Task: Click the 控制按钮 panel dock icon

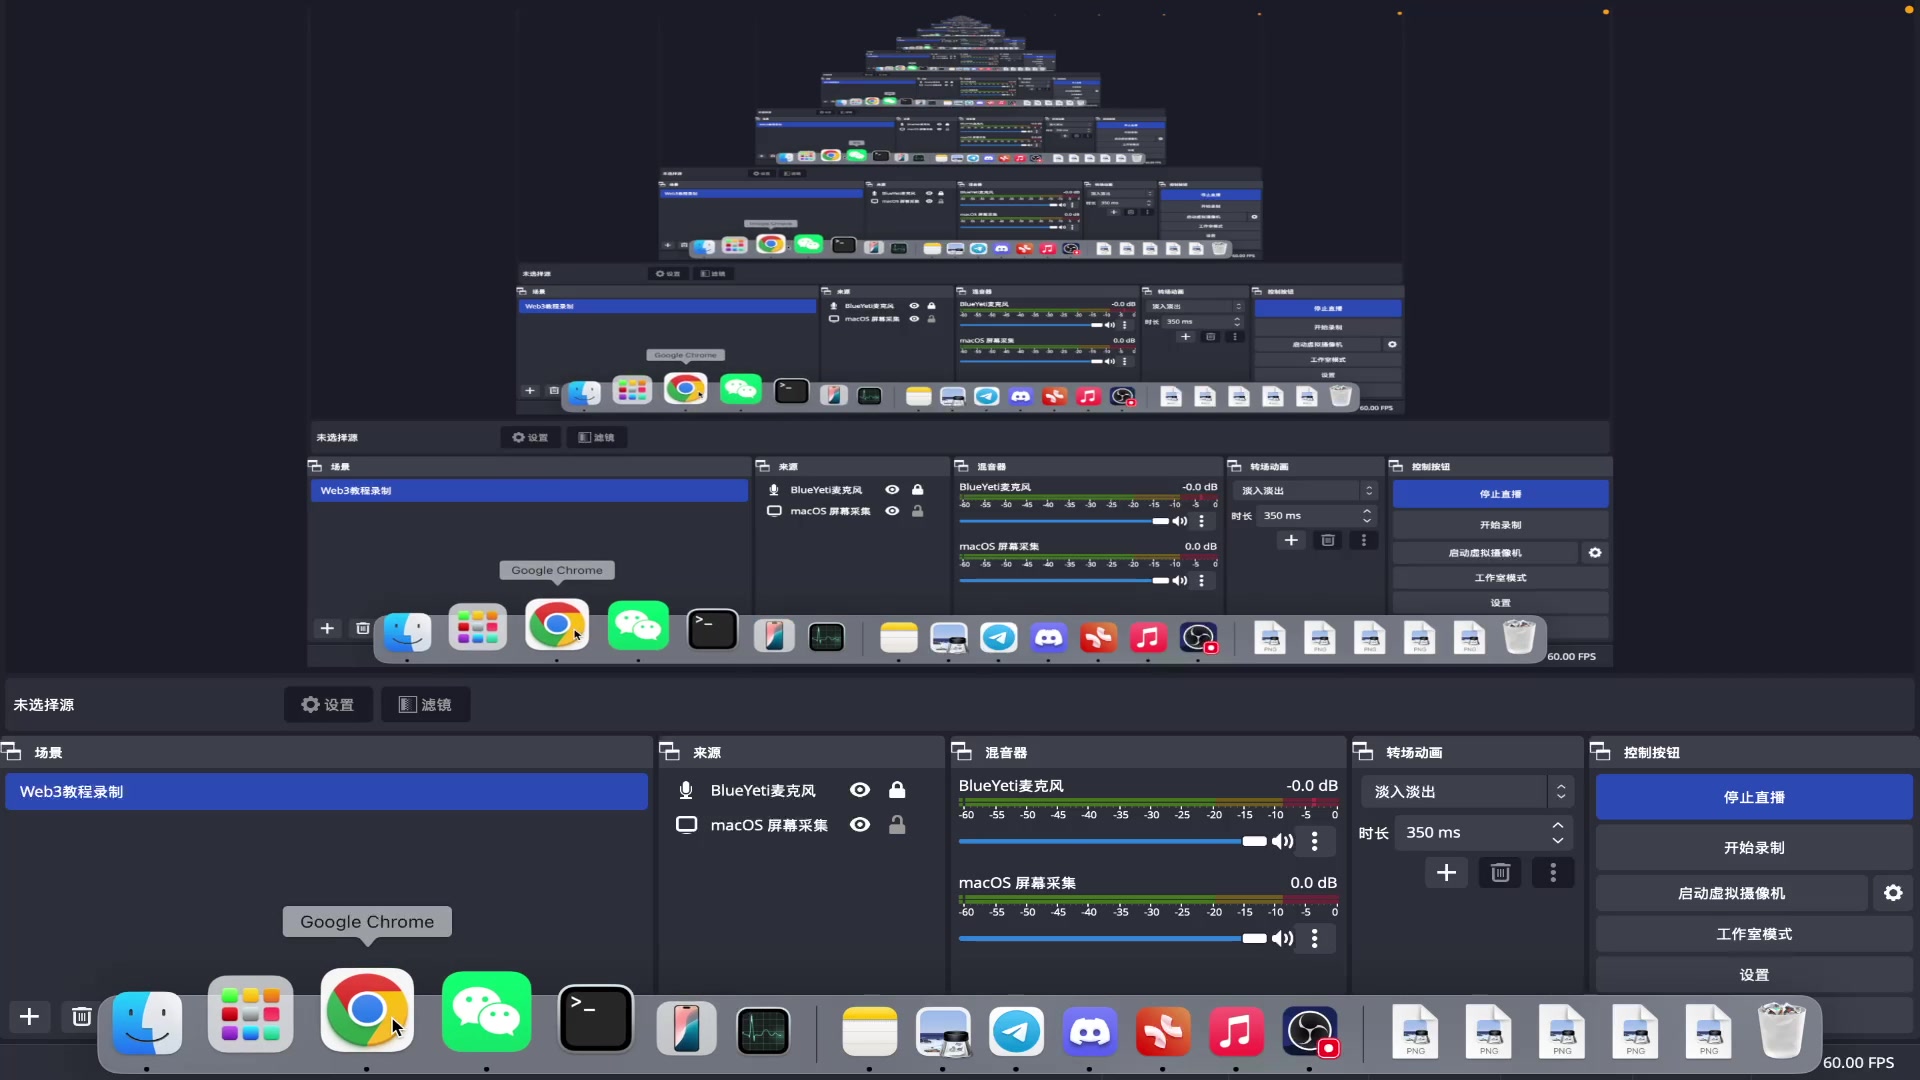Action: [x=1600, y=751]
